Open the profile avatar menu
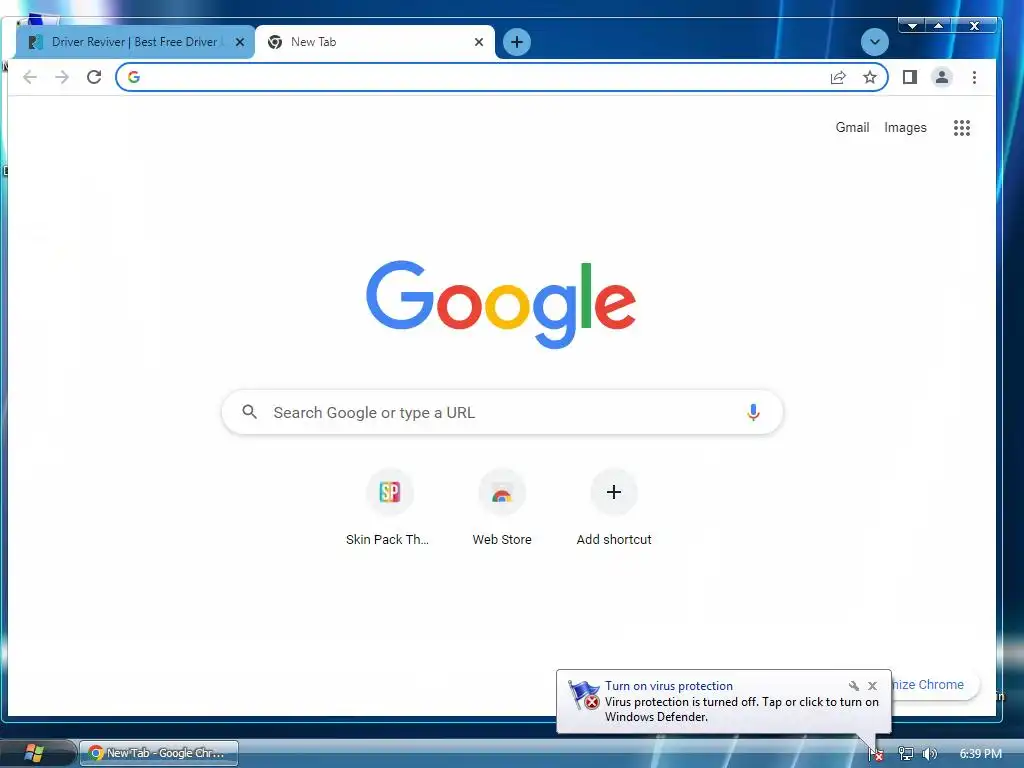 click(x=942, y=77)
